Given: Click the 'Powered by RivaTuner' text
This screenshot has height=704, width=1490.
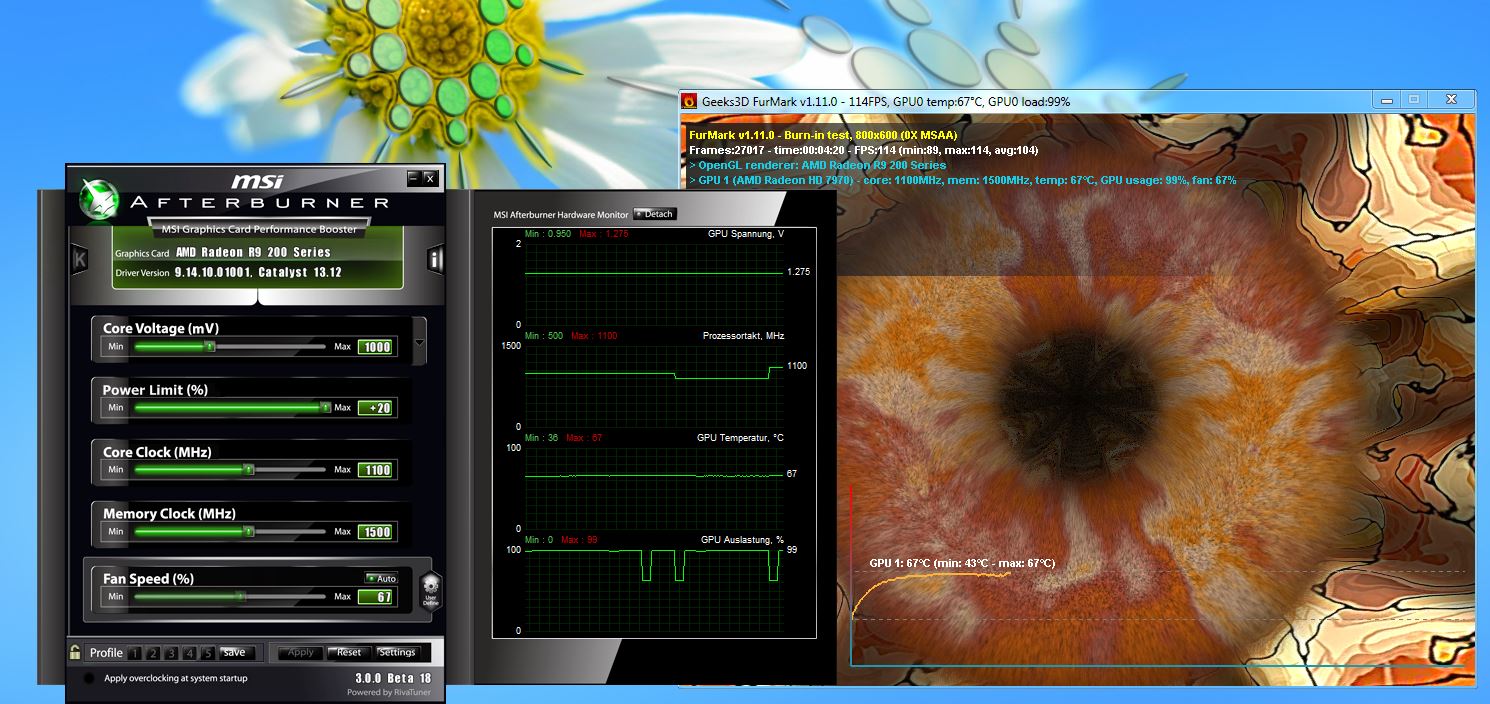Looking at the screenshot, I should 389,692.
